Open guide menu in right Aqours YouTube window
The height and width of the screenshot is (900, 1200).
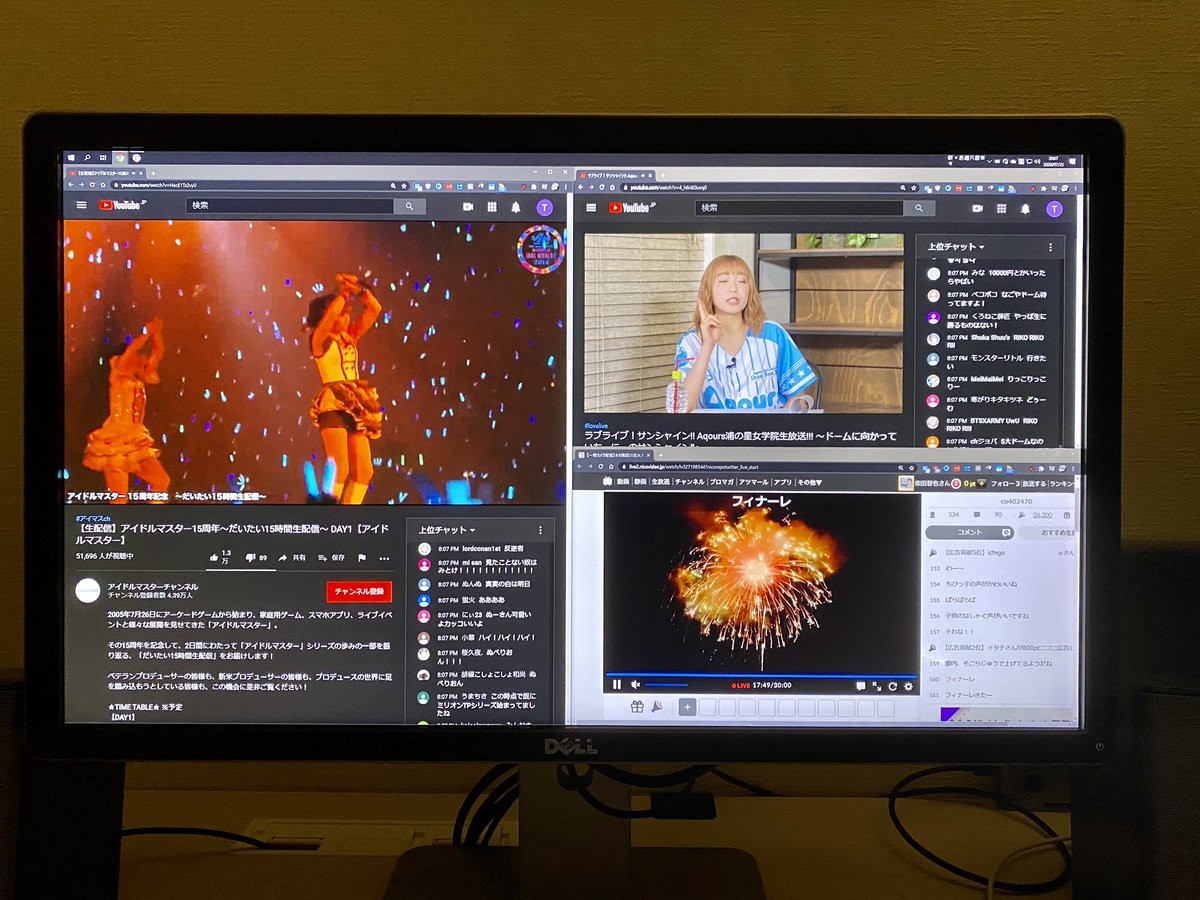(x=591, y=208)
